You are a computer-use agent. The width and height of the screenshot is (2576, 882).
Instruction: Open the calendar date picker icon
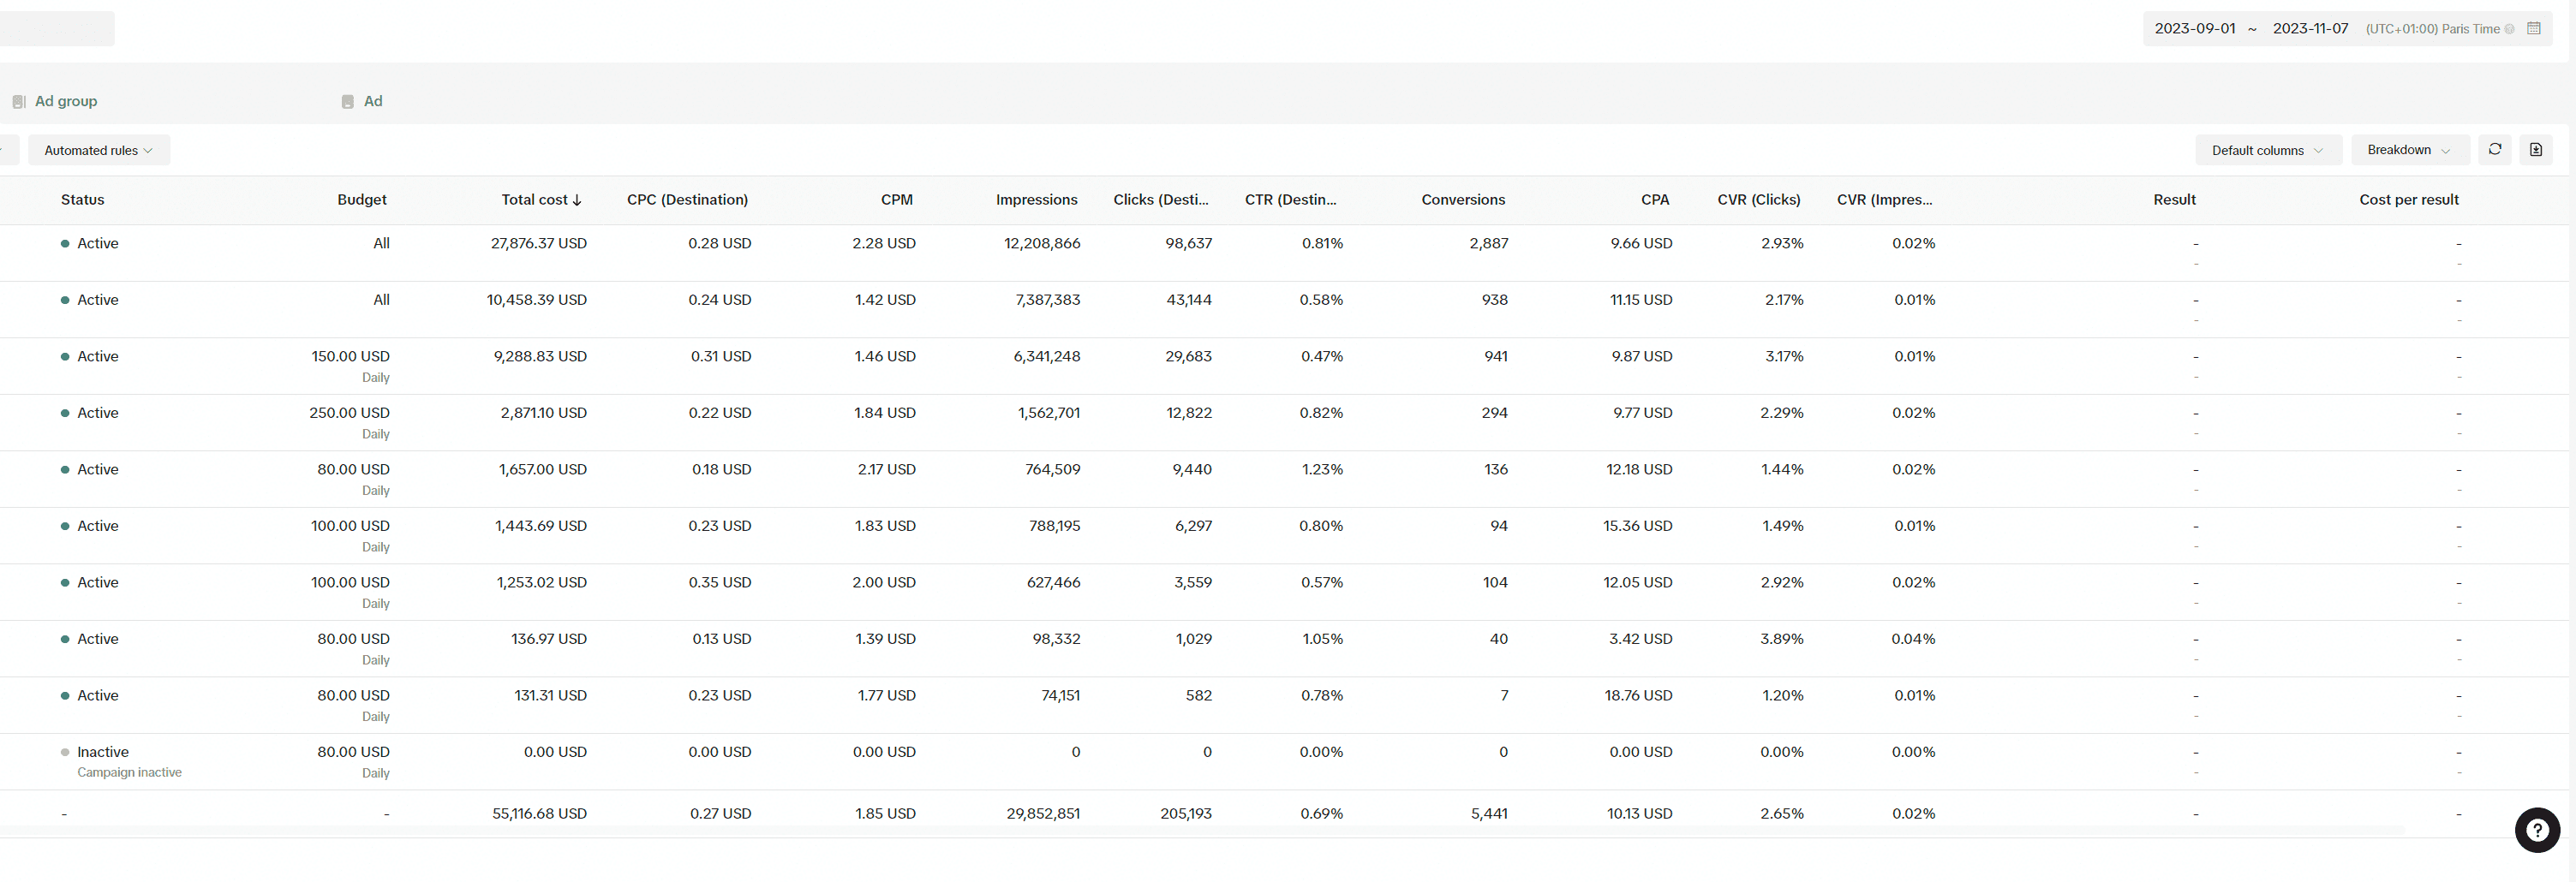pyautogui.click(x=2533, y=28)
